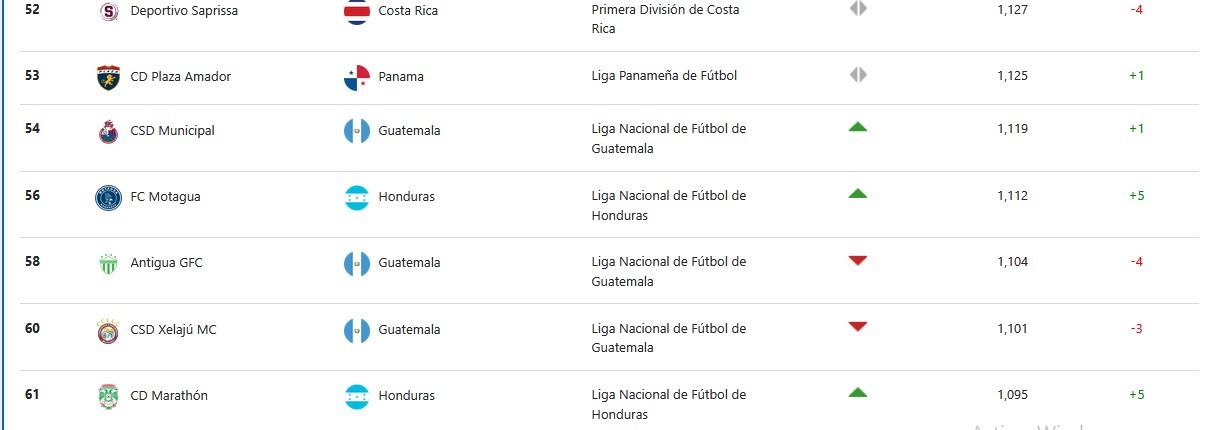Screen dimensions: 1215x430
Task: Click the +5 change value for CD Marathón
Action: [x=1136, y=395]
